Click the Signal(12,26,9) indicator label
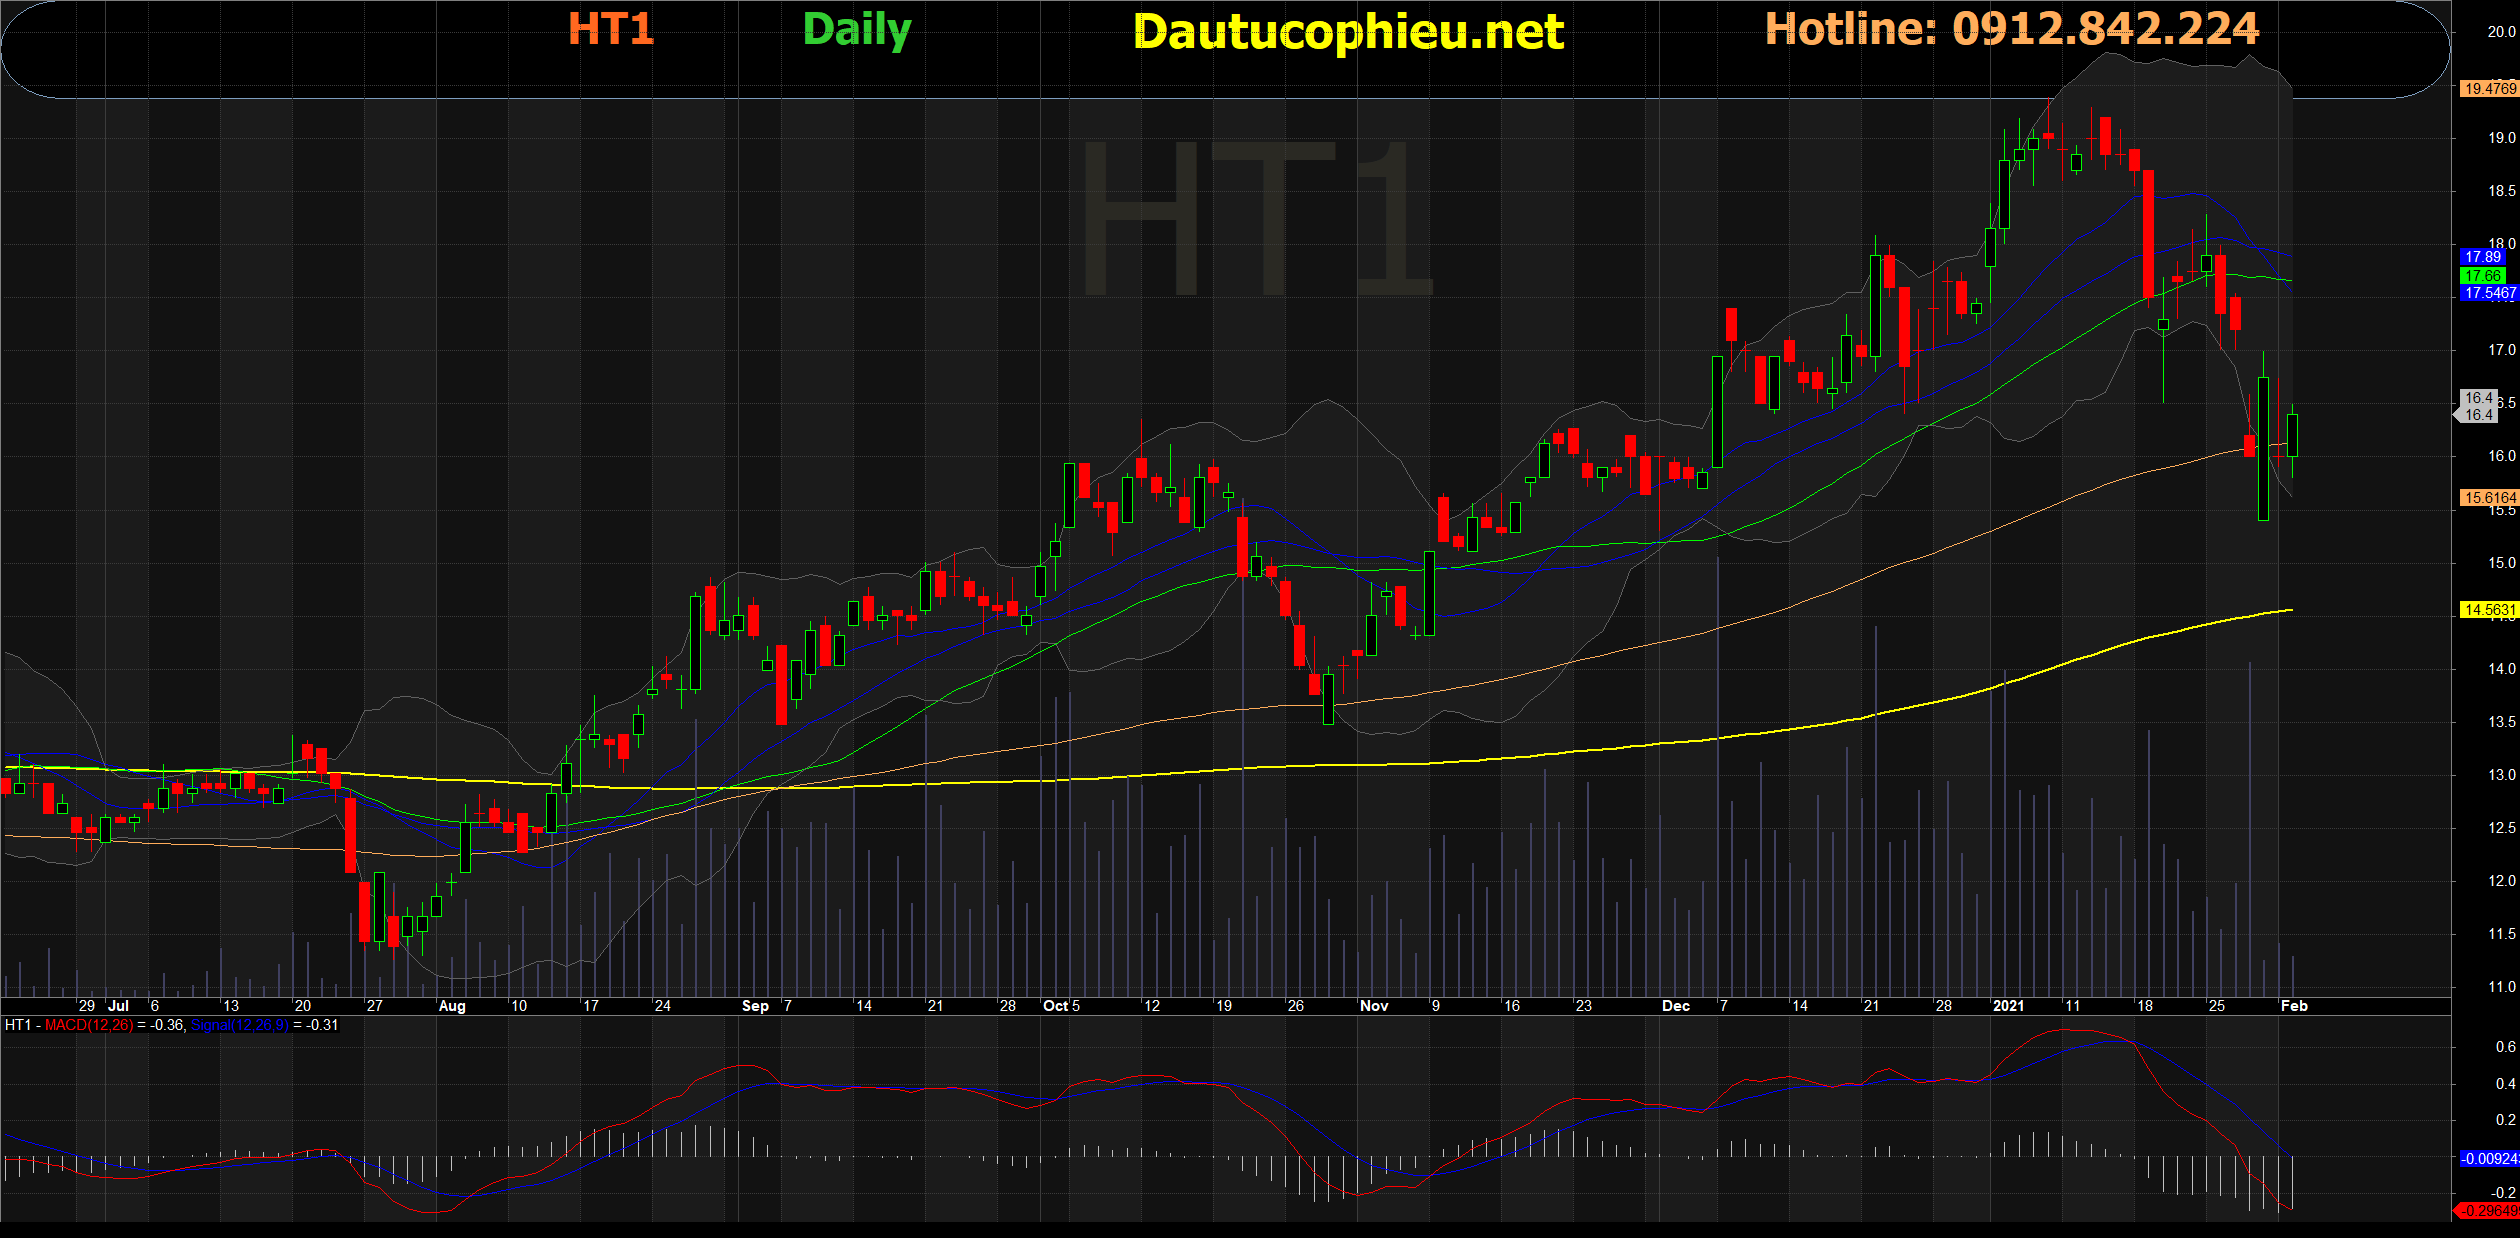 point(239,1025)
